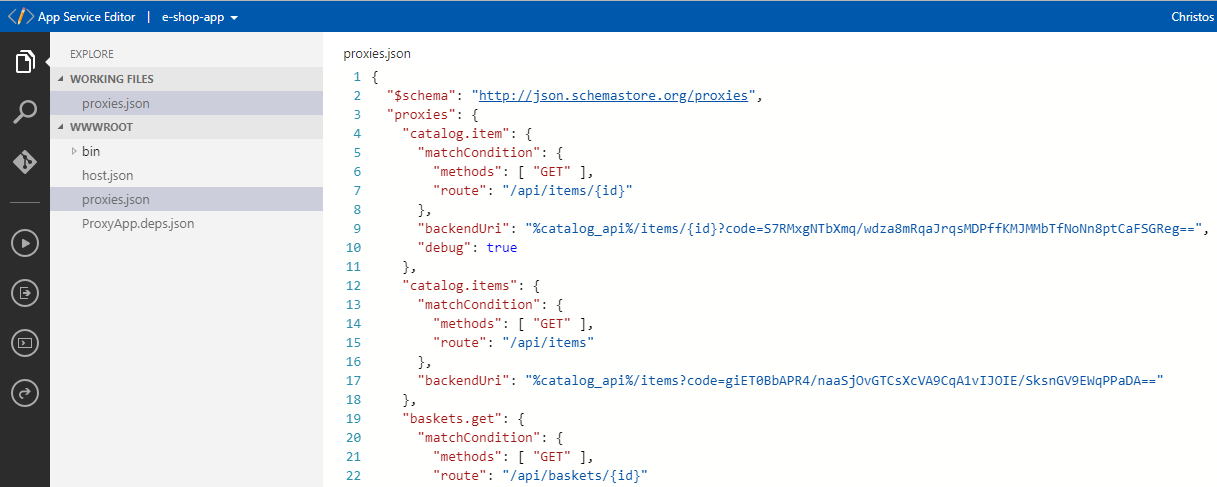Image resolution: width=1217 pixels, height=487 pixels.
Task: Click the proxies.json editor tab title
Action: pos(377,53)
